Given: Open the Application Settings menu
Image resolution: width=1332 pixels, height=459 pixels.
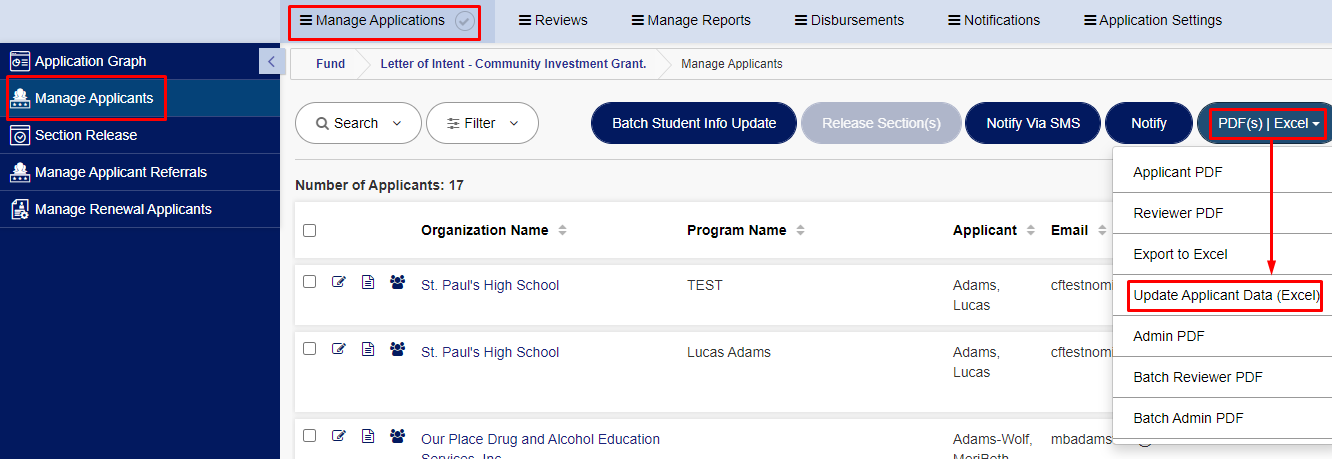Looking at the screenshot, I should (1153, 20).
